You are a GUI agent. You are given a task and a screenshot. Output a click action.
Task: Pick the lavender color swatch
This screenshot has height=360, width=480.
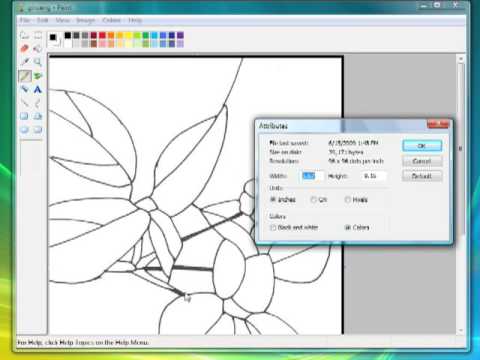point(180,44)
